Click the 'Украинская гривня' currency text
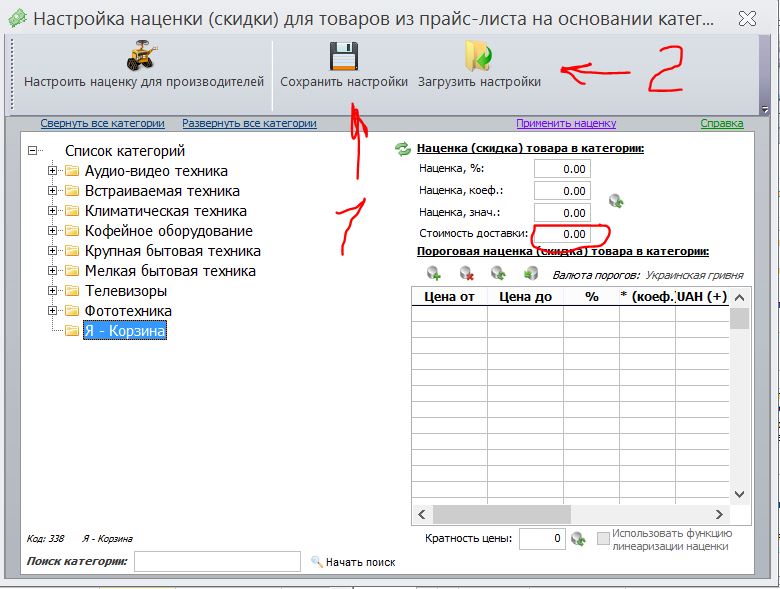The image size is (780, 589). coord(694,275)
